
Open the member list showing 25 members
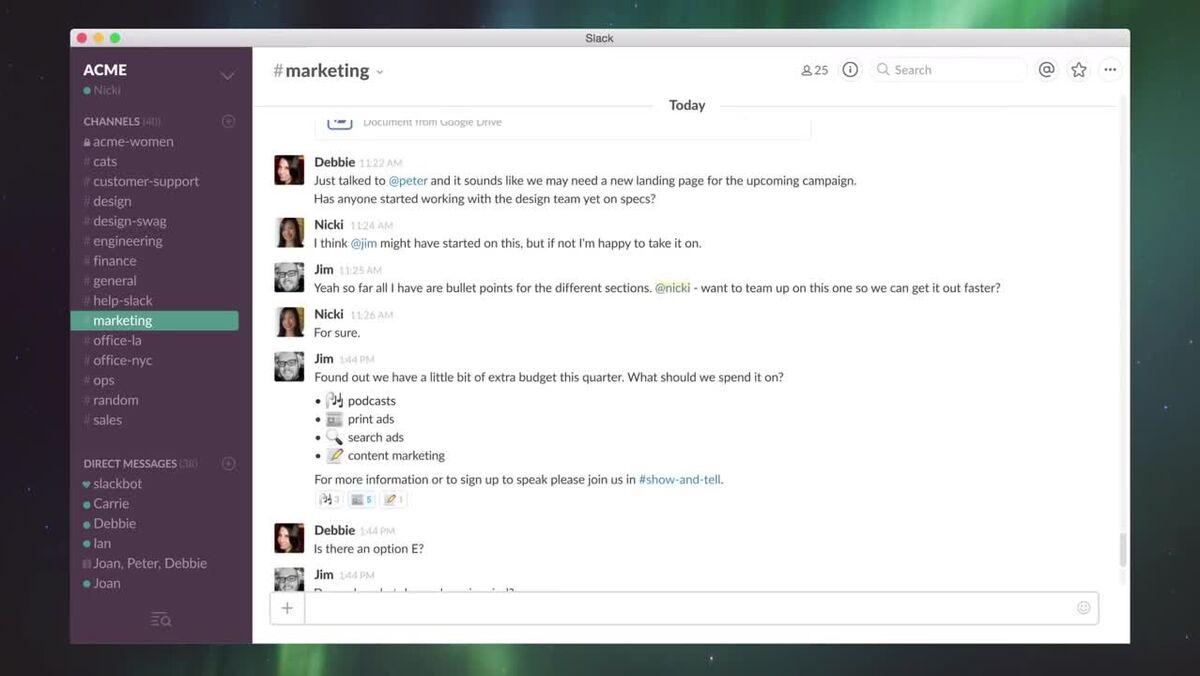point(815,70)
